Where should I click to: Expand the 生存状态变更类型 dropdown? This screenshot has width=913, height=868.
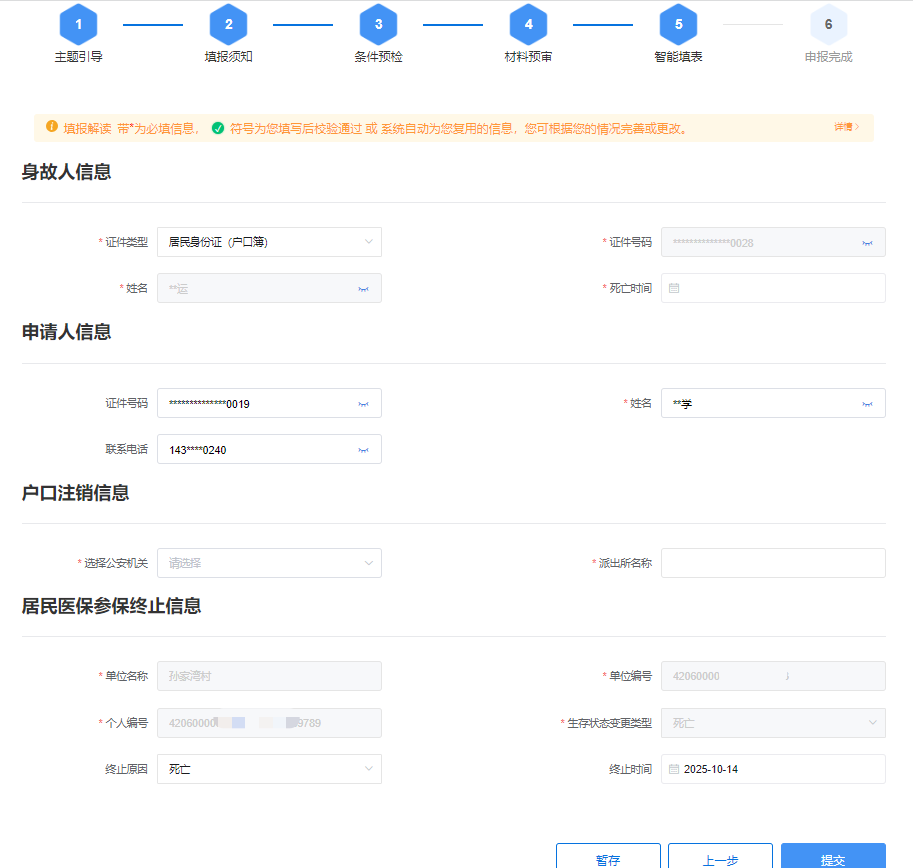pyautogui.click(x=773, y=723)
